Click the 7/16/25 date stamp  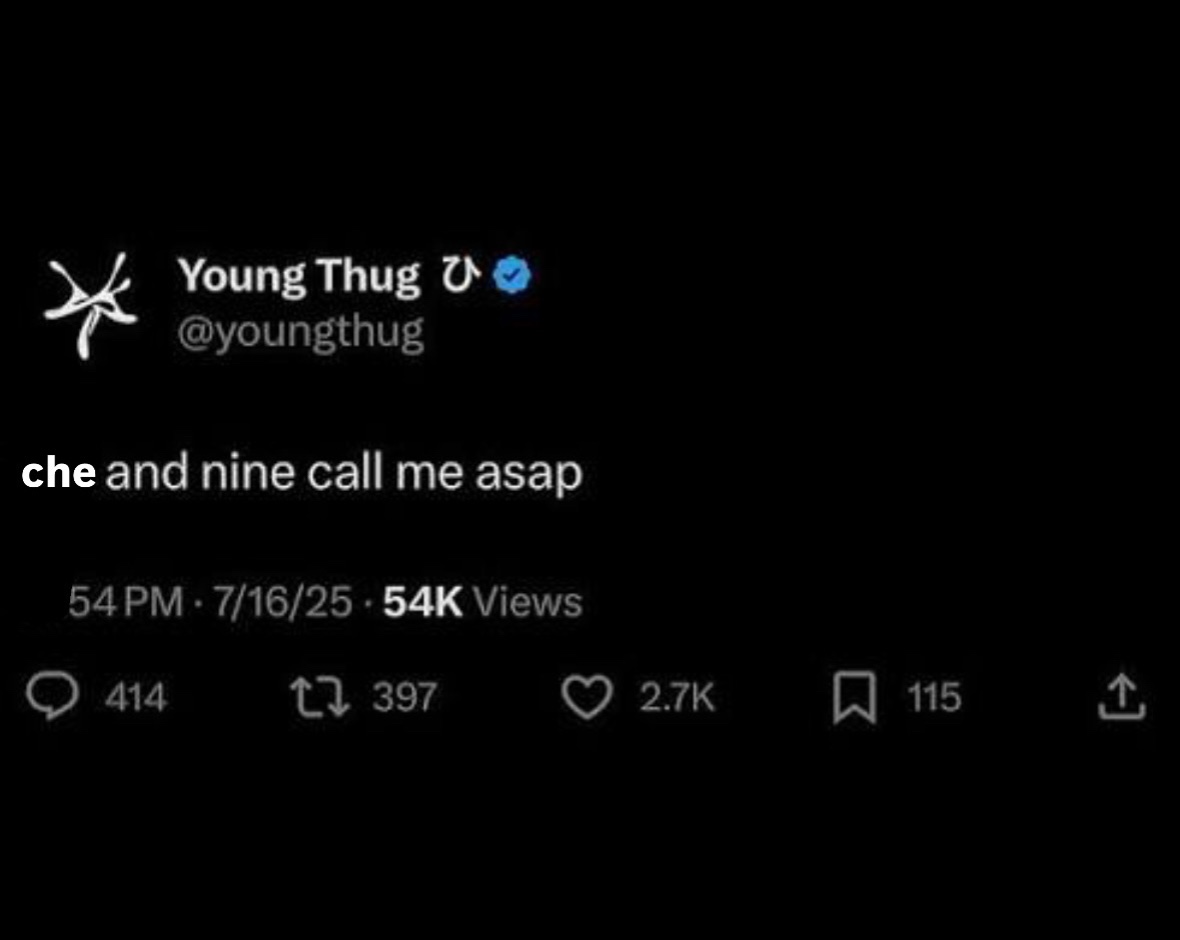[x=283, y=602]
